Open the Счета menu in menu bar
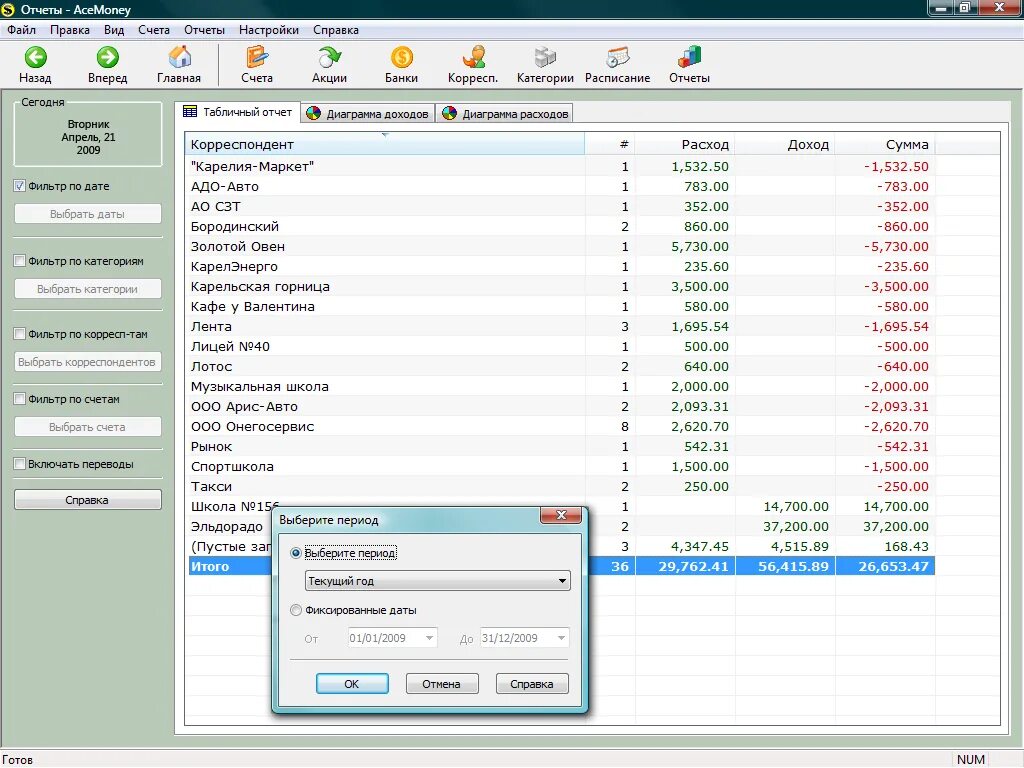1024x768 pixels. [153, 30]
